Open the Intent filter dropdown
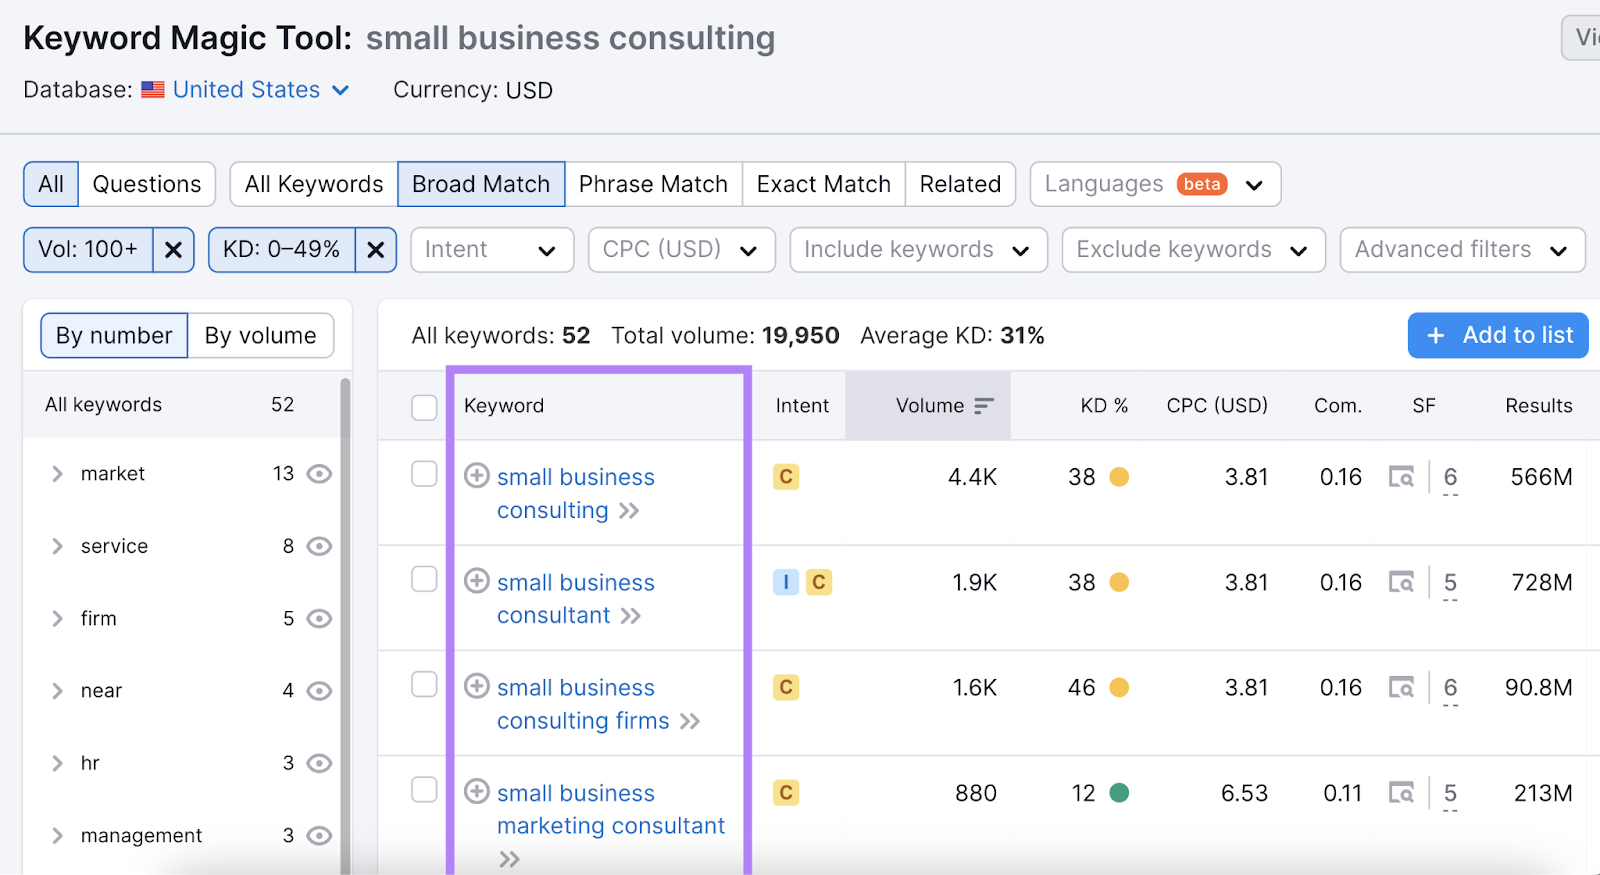1600x875 pixels. 492,250
